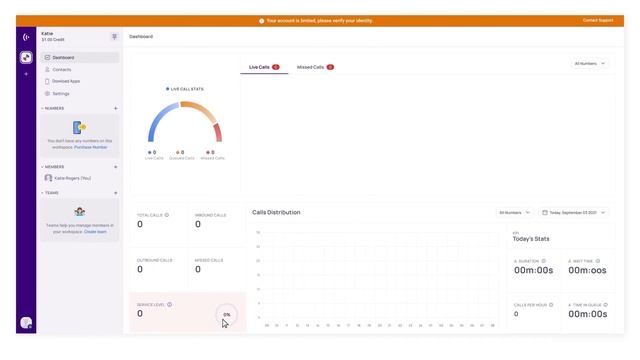
Task: Click the Calls Per Hour info icon
Action: (551, 305)
